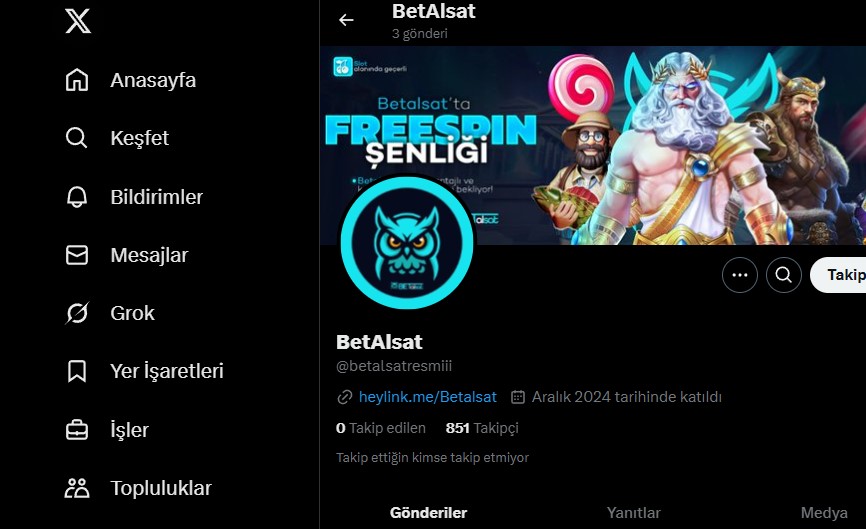This screenshot has width=866, height=529.
Task: Switch to the Gönderiler tab
Action: pos(429,513)
